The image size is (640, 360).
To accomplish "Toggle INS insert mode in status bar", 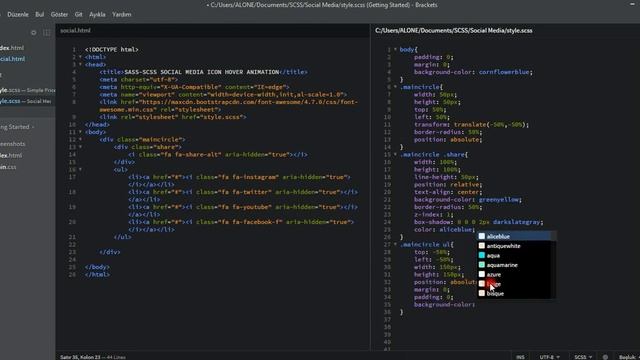I will tap(520, 357).
